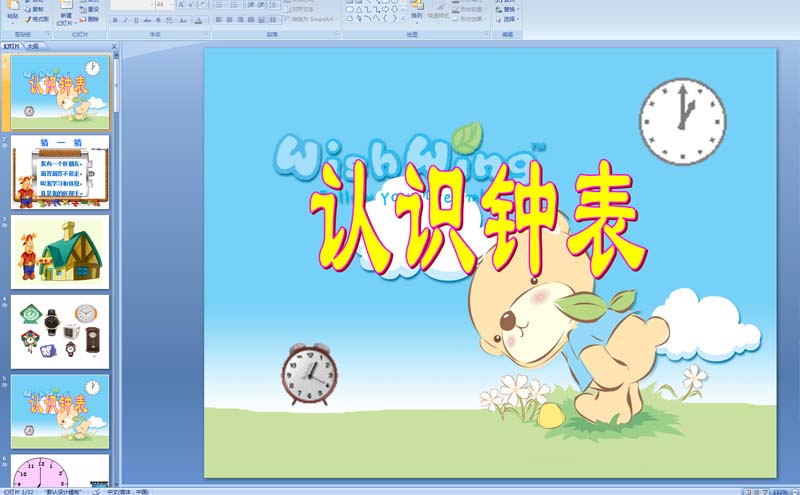800x495 pixels.
Task: Toggle text Shadow formatting
Action: point(158,20)
